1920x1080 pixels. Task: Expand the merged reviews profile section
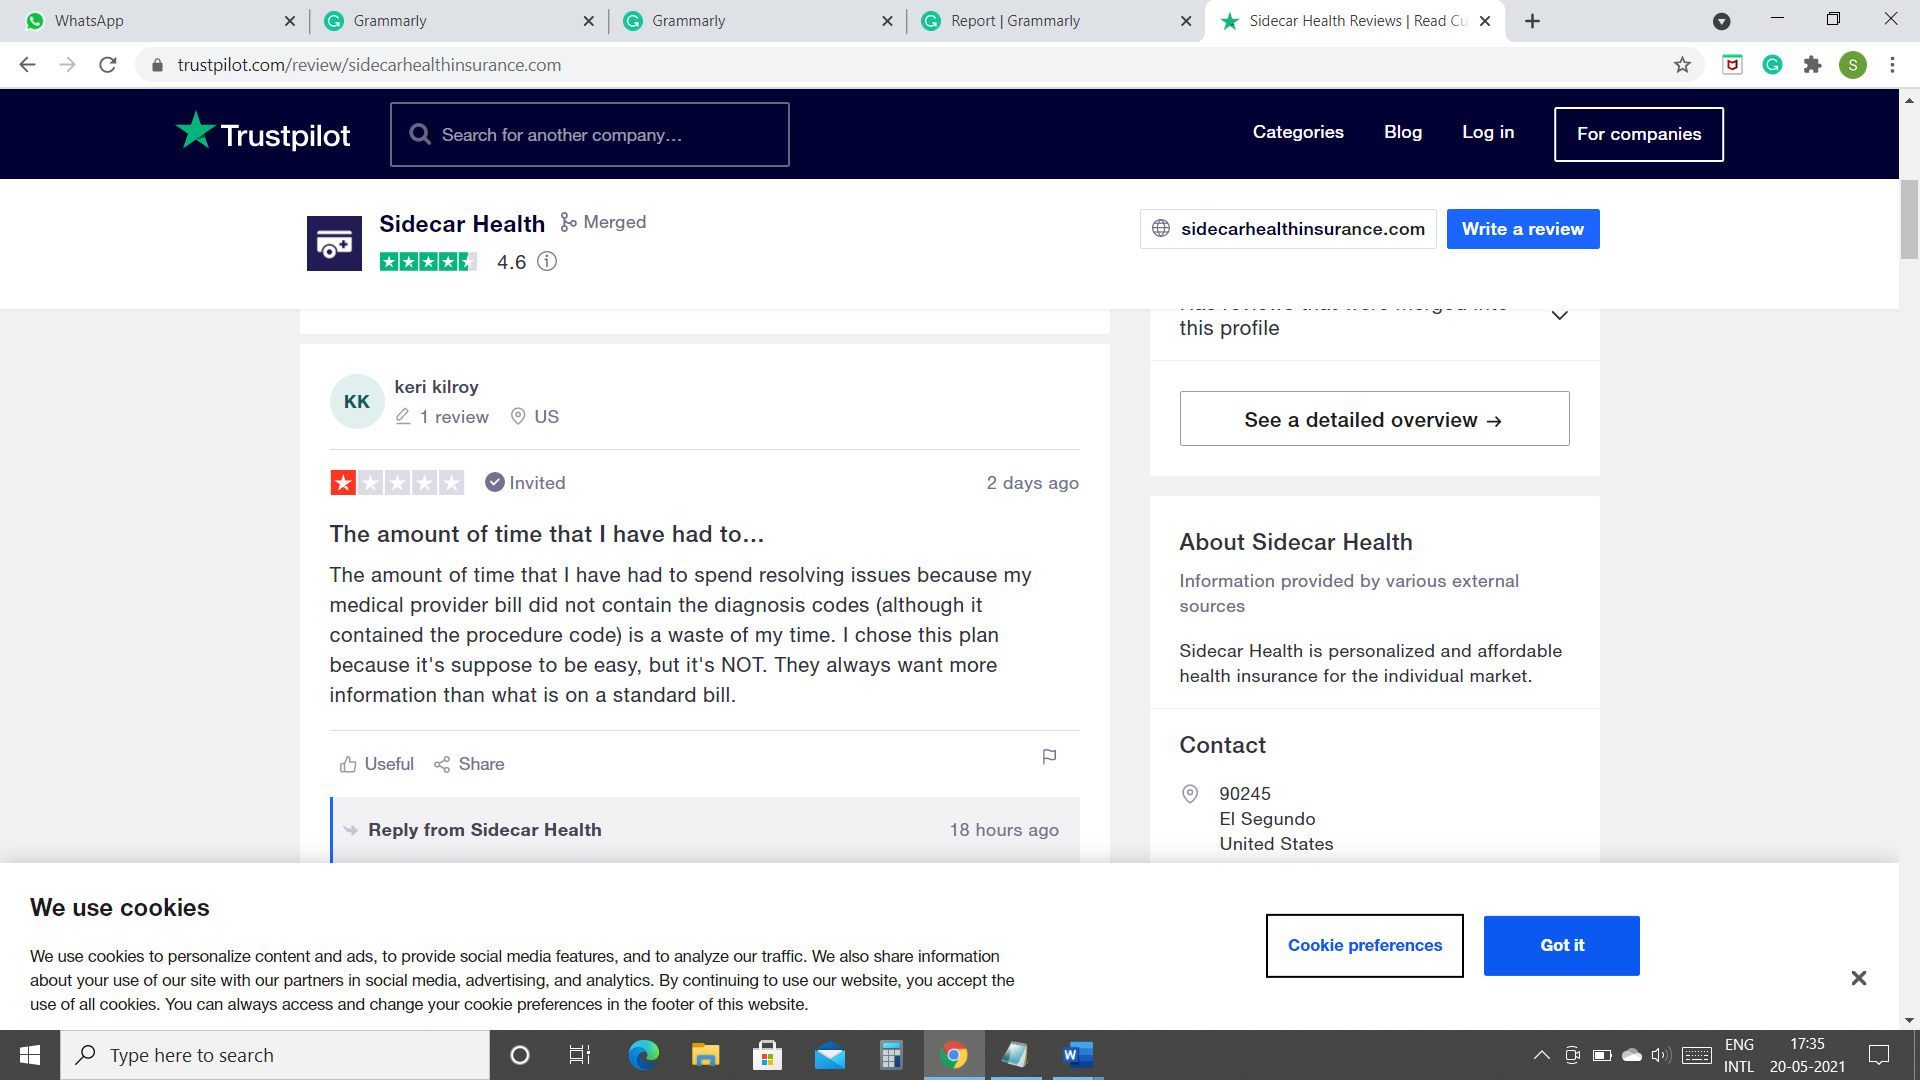(1560, 316)
